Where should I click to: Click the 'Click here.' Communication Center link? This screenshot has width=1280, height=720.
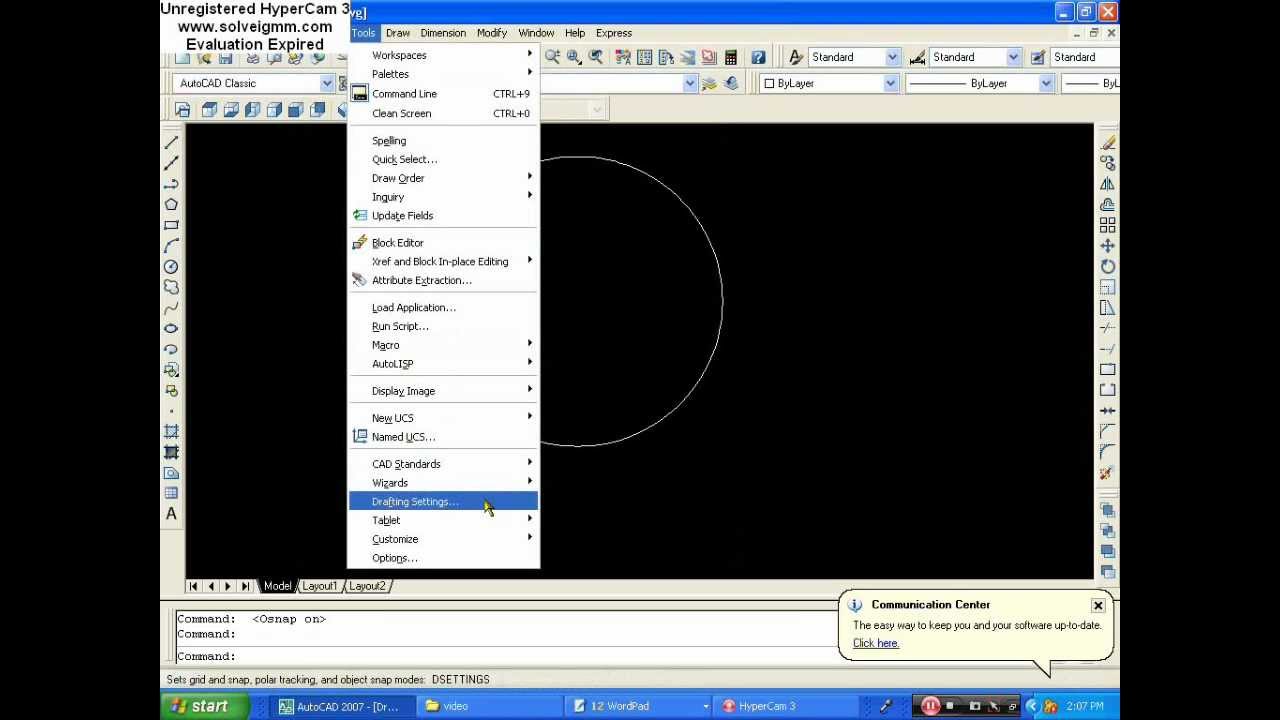tap(876, 643)
